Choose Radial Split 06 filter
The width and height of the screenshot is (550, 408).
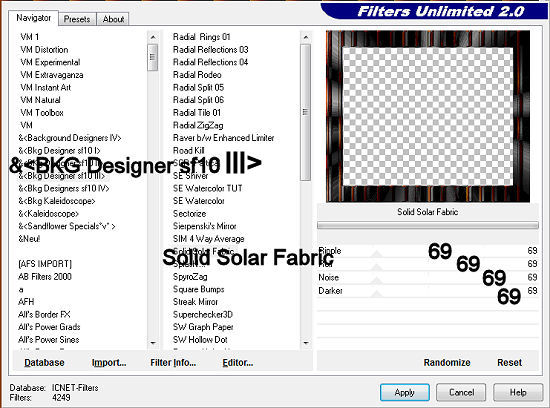tap(199, 100)
